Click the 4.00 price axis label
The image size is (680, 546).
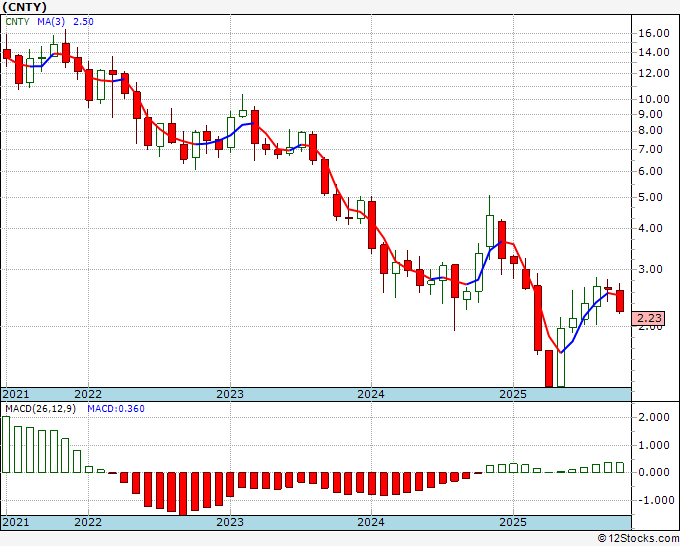(x=651, y=228)
